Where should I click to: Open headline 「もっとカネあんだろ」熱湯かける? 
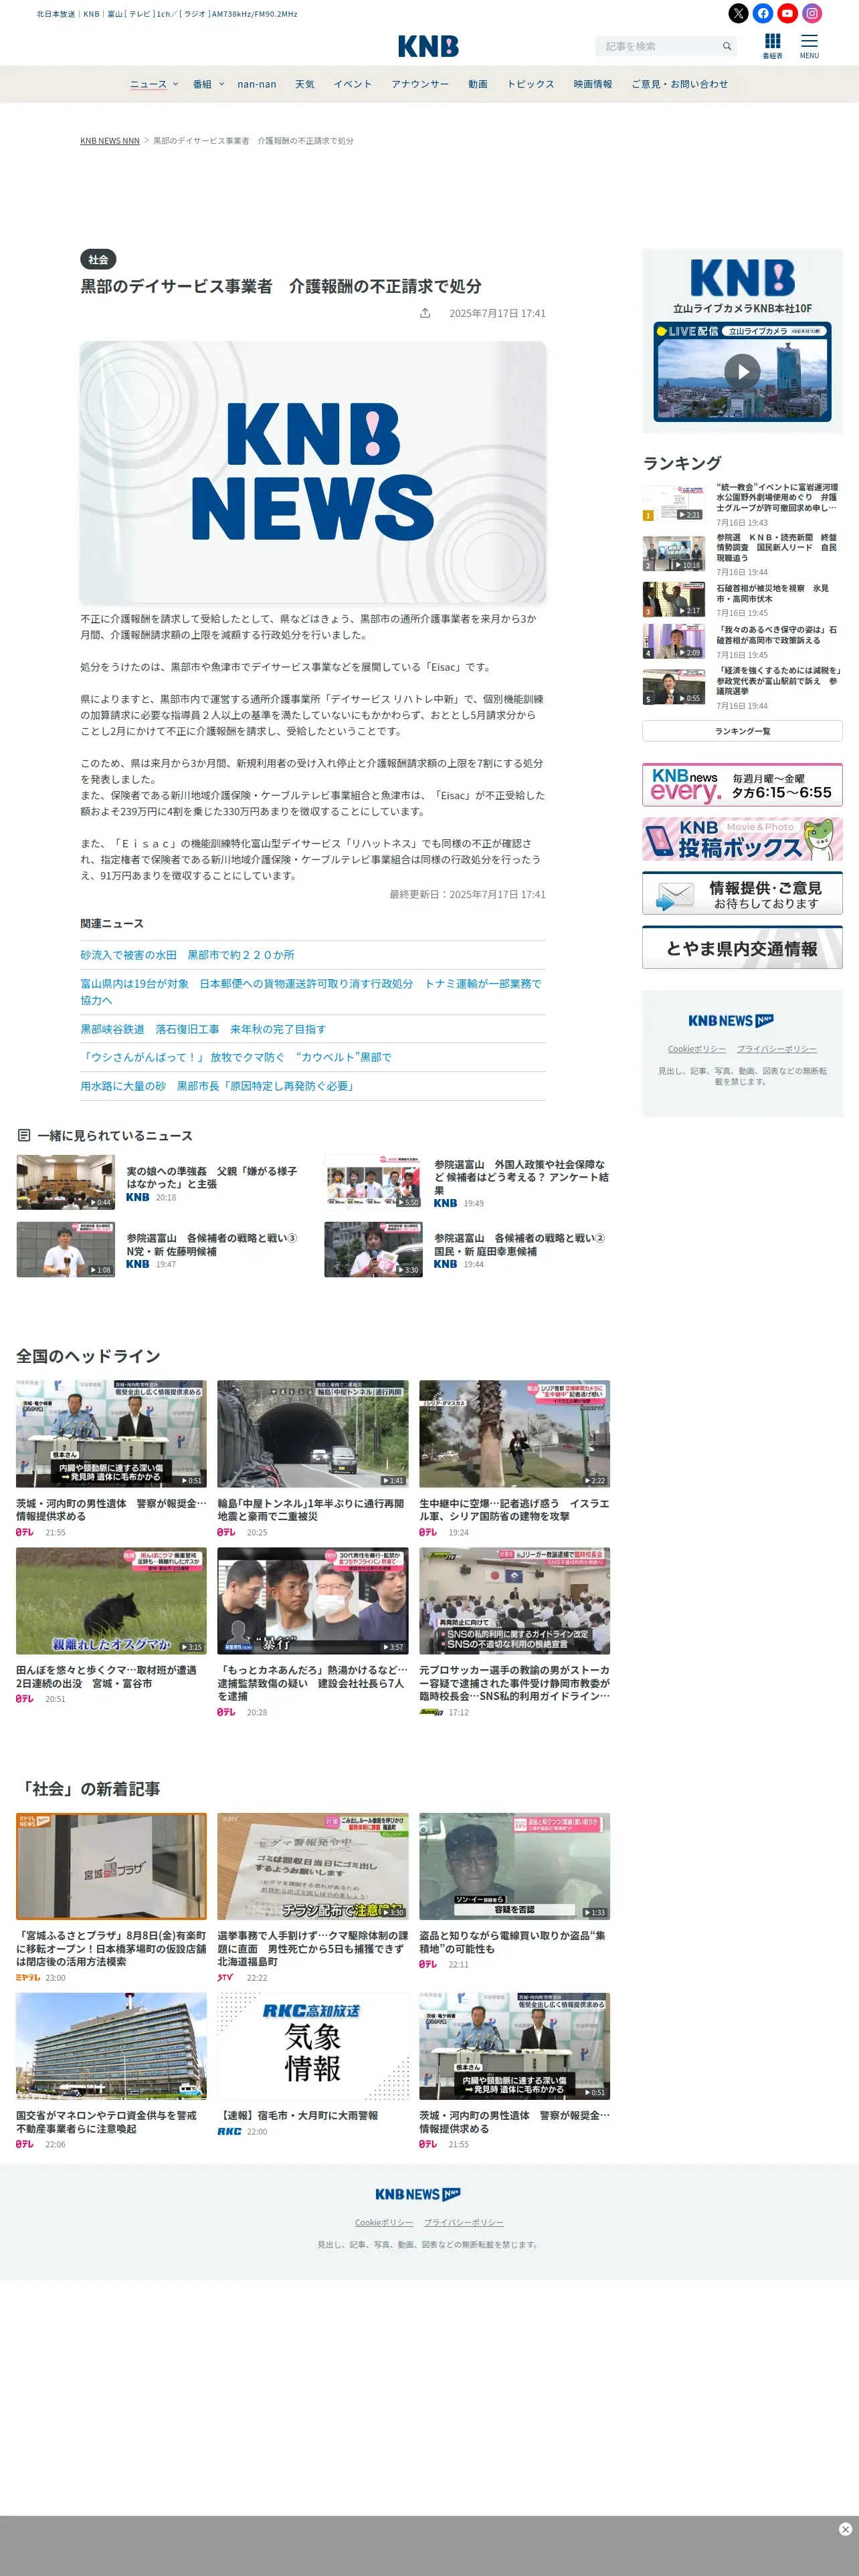(x=313, y=1632)
